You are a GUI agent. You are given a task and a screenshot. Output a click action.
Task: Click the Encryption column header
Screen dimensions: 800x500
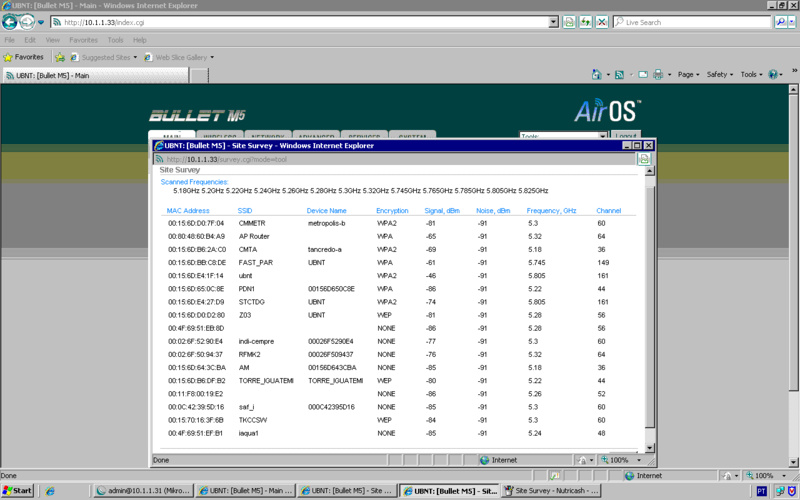(392, 211)
